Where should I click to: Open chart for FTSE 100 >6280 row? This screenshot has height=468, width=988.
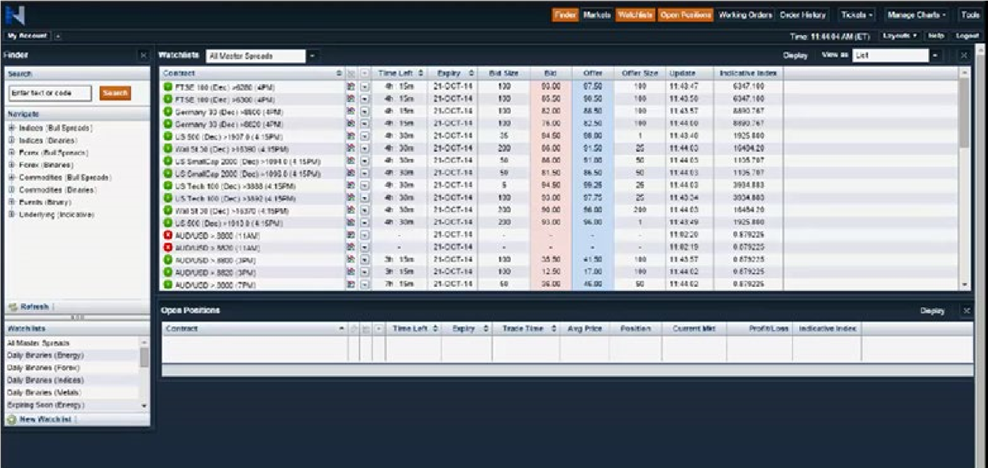[x=351, y=86]
